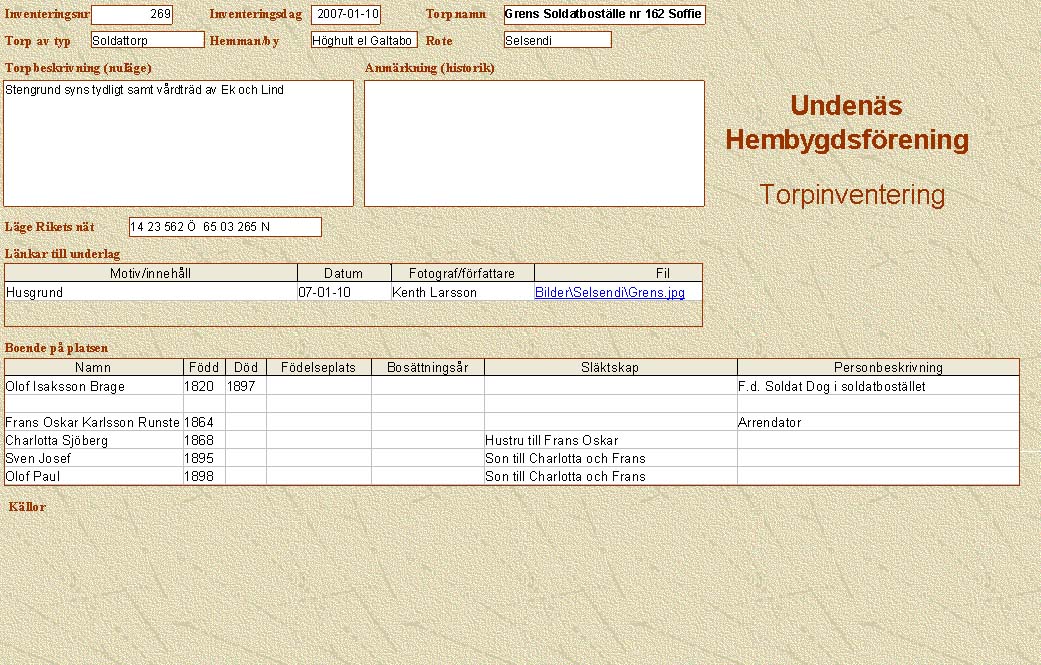Select the Charlotta Sjöberg name cell

[93, 441]
